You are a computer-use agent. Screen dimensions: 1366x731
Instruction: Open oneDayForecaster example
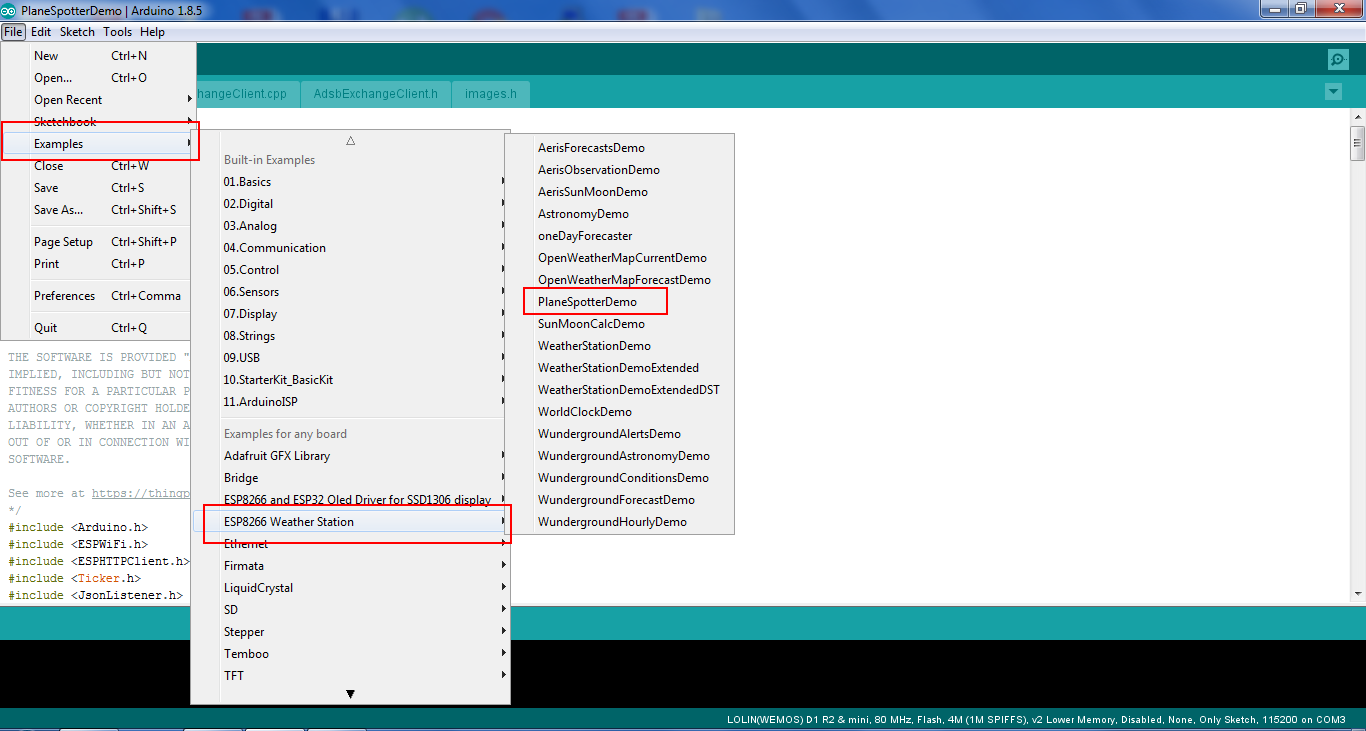click(620, 236)
